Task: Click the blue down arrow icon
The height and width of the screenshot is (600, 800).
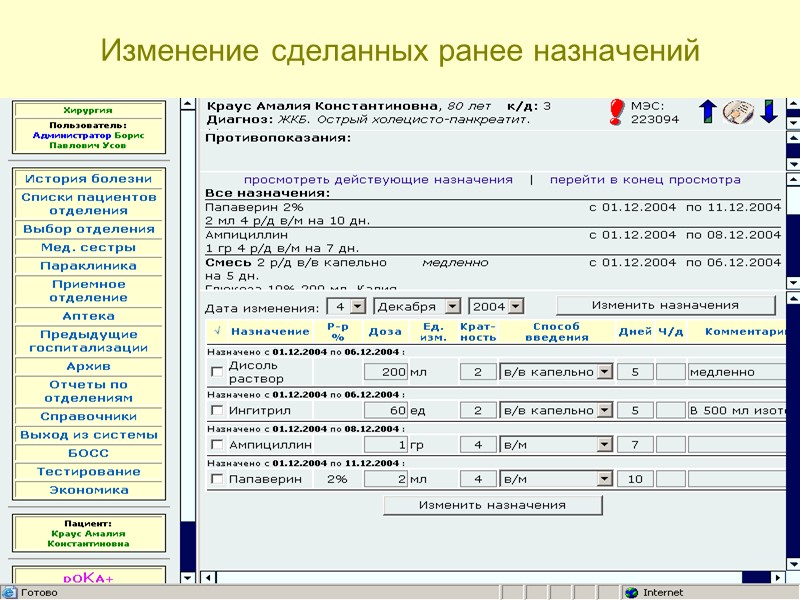Action: click(x=769, y=112)
